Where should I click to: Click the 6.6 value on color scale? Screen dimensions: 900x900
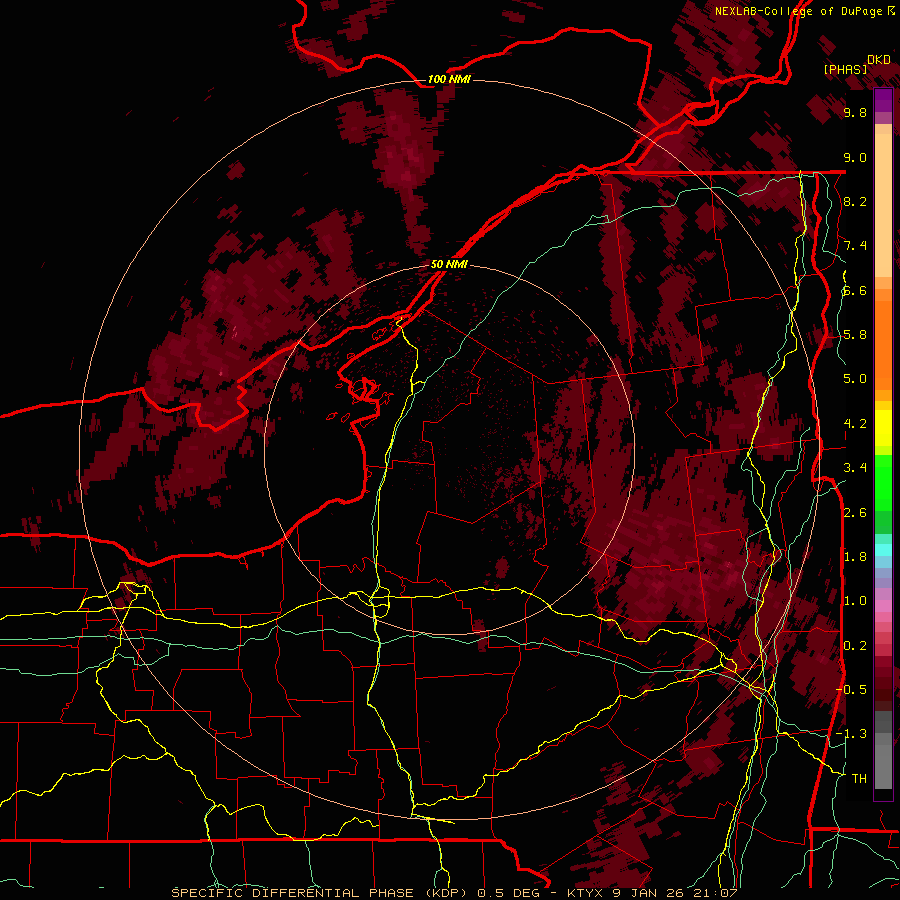coord(855,290)
